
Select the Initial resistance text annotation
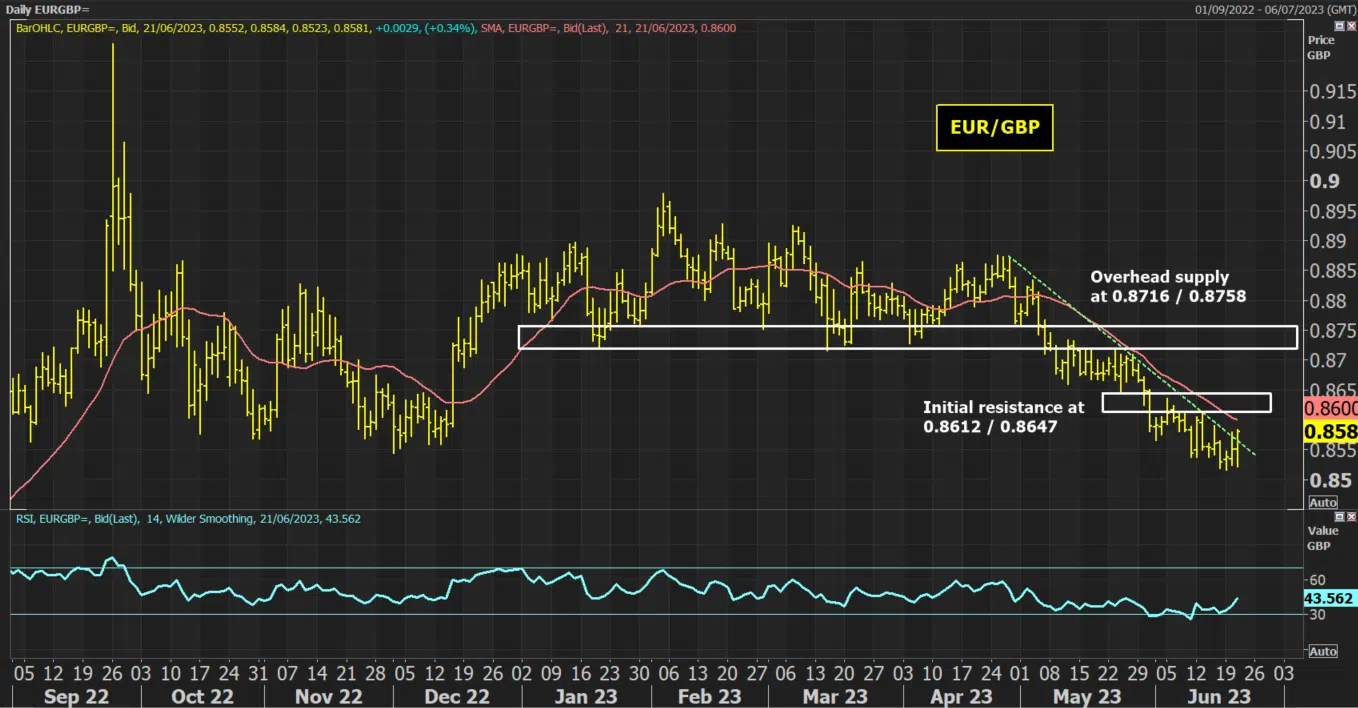pyautogui.click(x=1003, y=416)
